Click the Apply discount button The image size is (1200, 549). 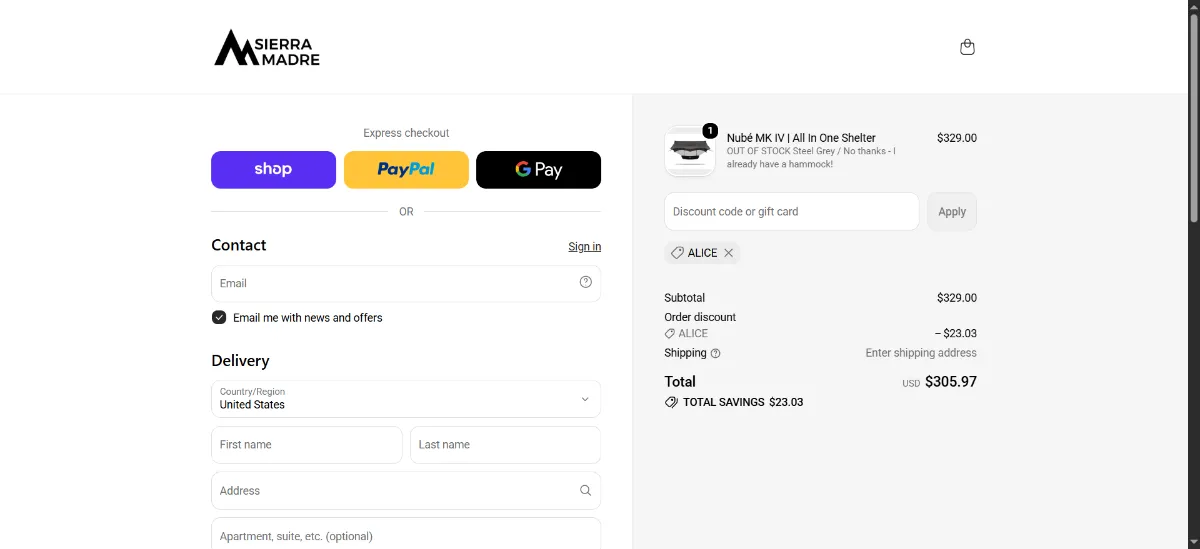coord(952,212)
